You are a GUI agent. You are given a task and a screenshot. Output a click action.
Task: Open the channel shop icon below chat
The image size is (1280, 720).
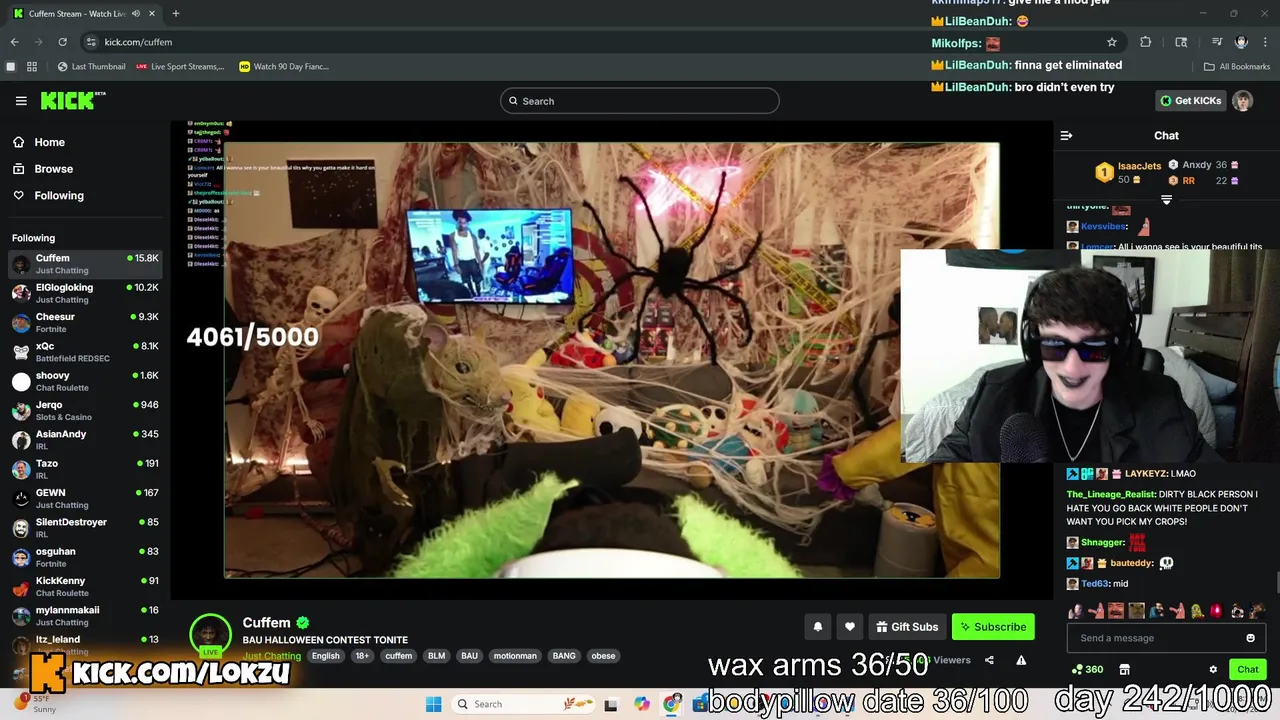(x=1124, y=669)
